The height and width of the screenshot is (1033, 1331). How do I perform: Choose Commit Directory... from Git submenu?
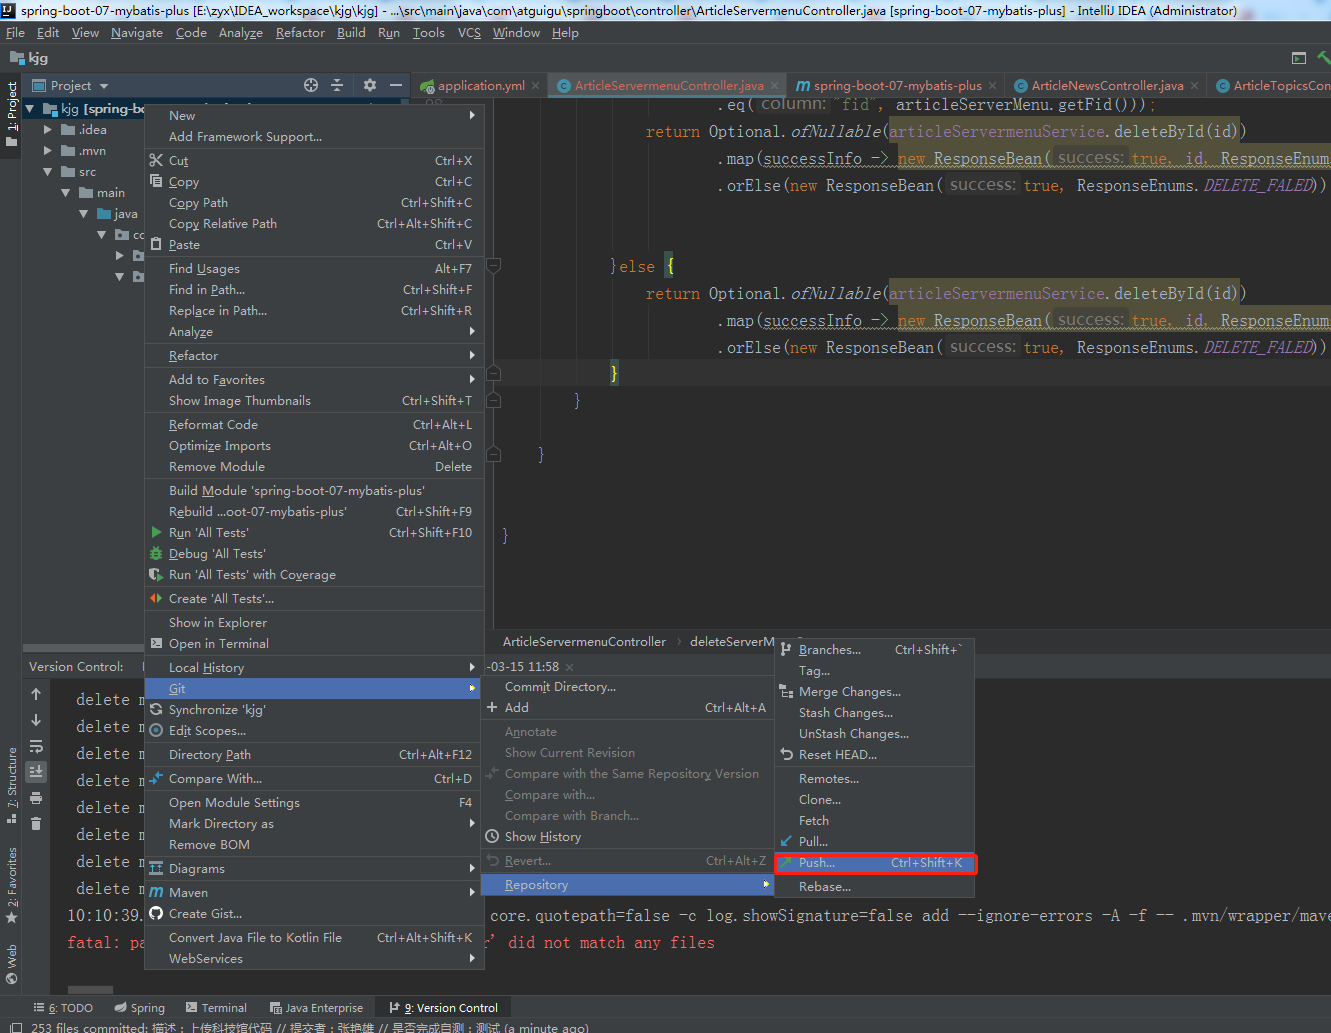coord(627,687)
